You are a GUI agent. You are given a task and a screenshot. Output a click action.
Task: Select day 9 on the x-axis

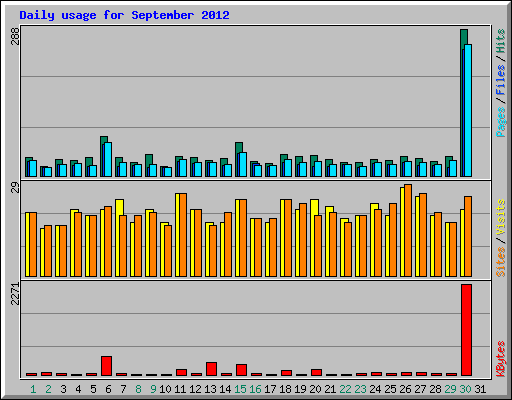pyautogui.click(x=153, y=389)
